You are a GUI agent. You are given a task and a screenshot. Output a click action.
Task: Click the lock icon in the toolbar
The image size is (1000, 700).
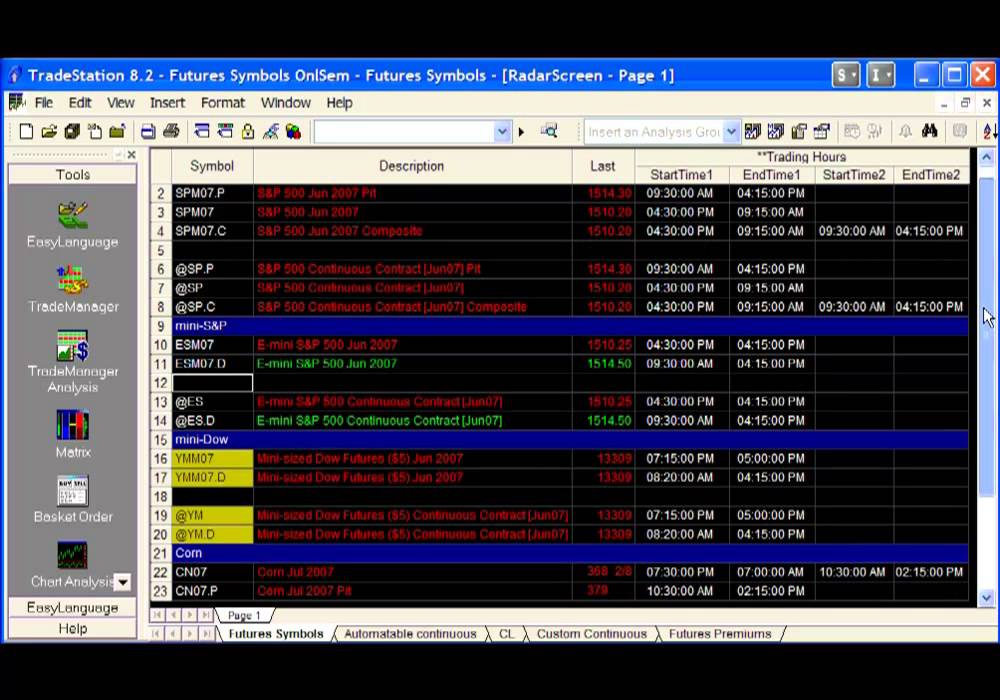[248, 132]
